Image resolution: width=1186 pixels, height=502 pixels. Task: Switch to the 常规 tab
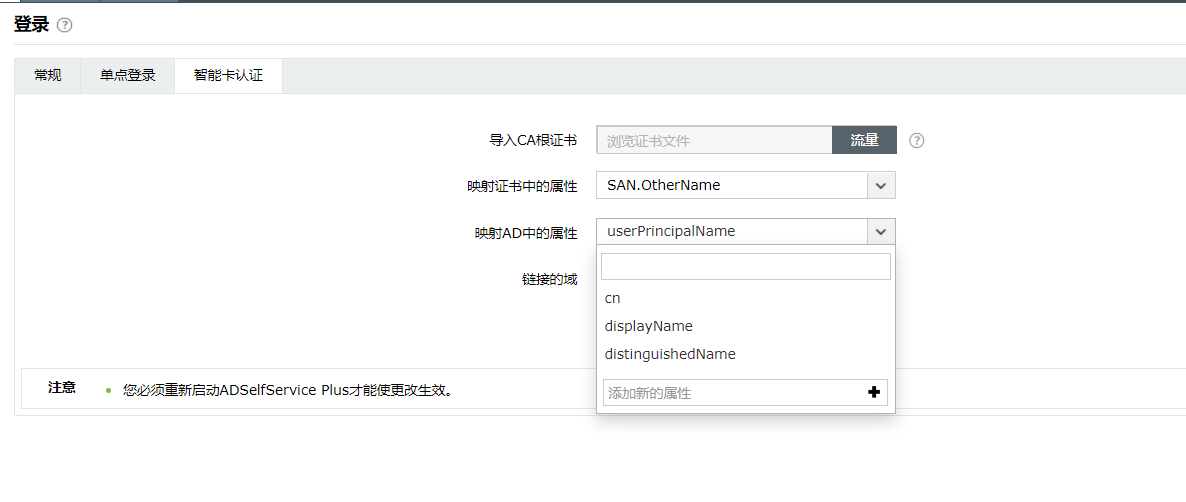[48, 75]
